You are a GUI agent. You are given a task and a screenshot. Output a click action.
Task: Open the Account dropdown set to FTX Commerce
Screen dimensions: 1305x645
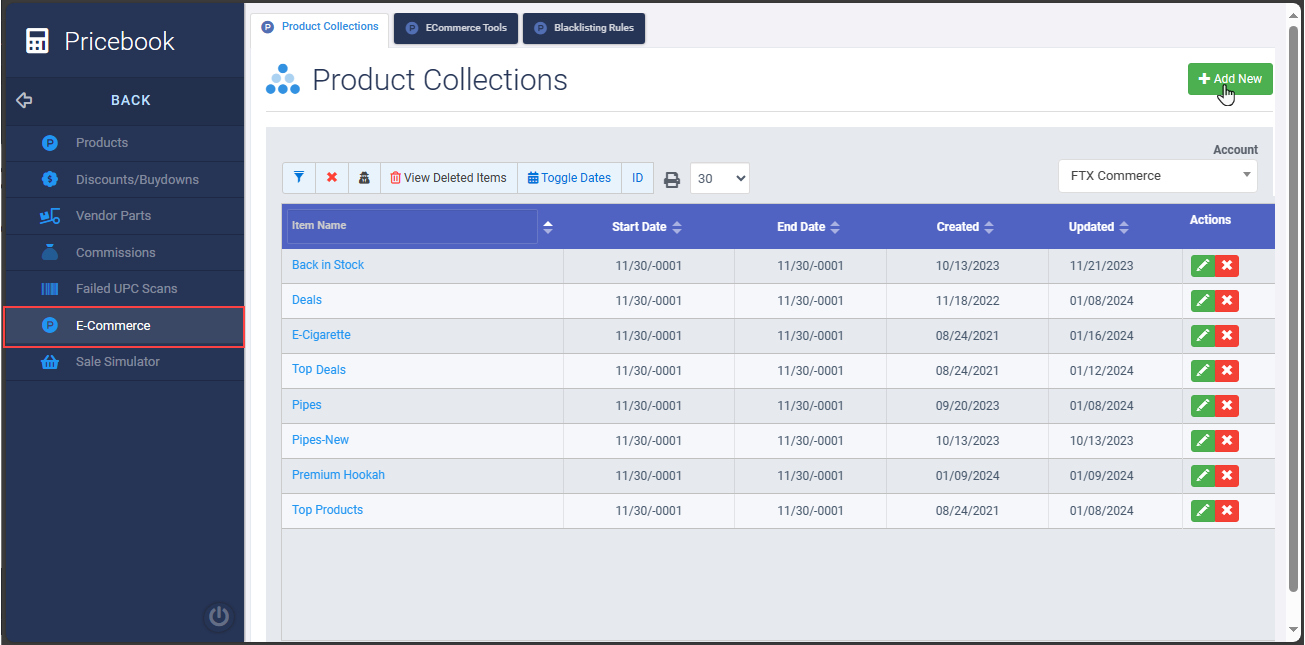pos(1158,176)
